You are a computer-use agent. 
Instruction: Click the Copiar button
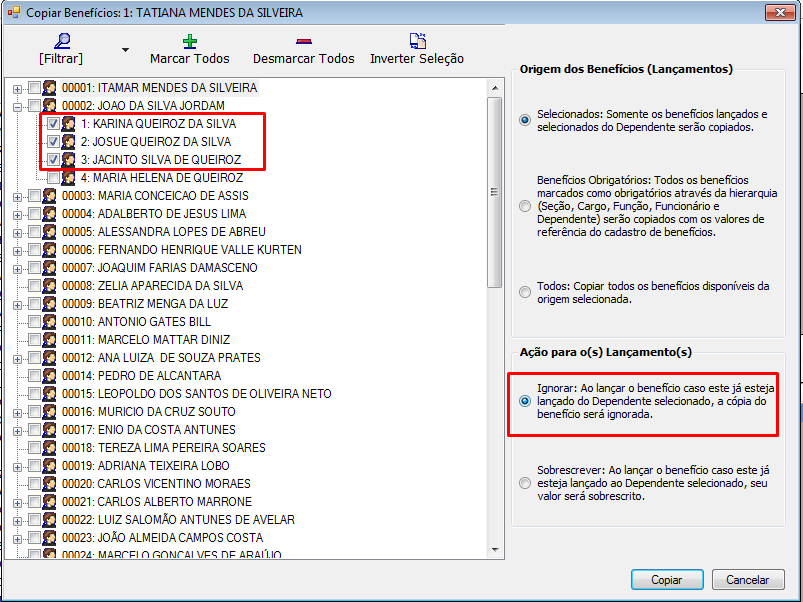coord(667,580)
